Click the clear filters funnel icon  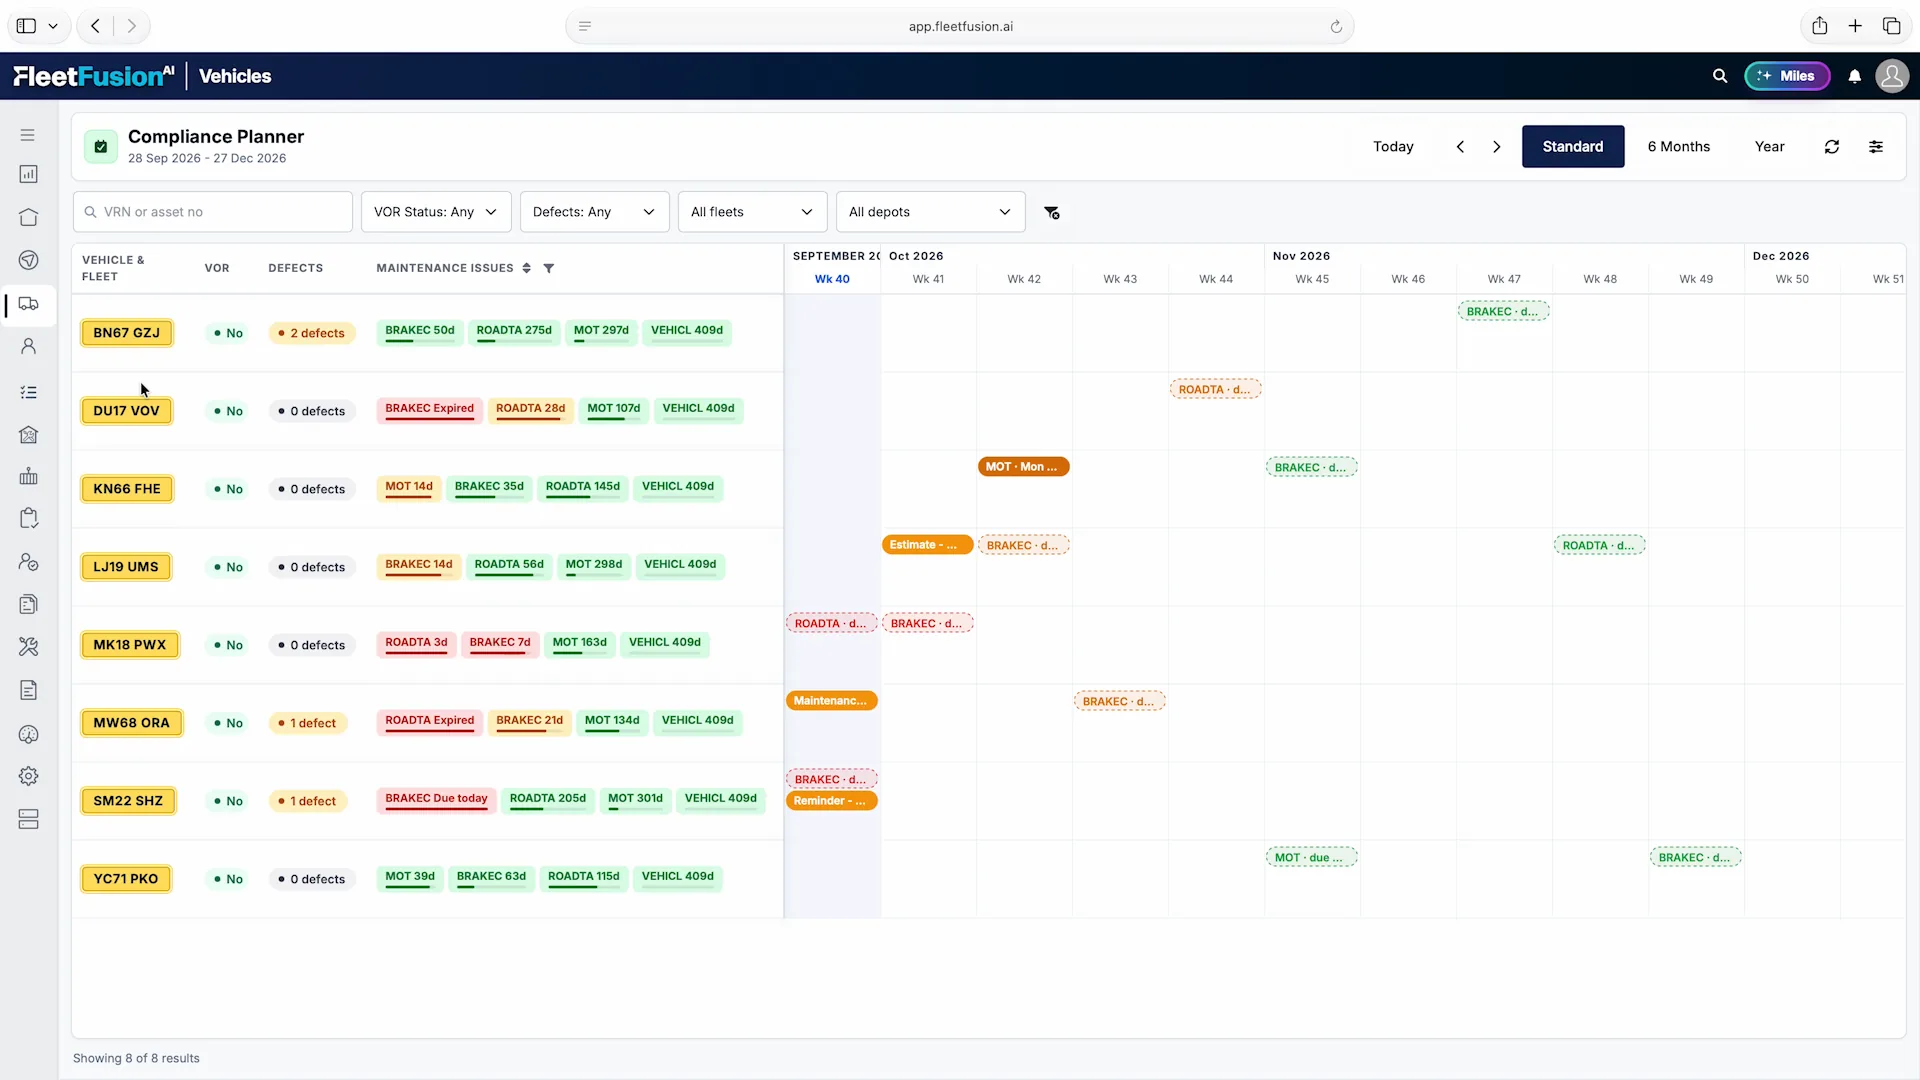click(x=1052, y=212)
